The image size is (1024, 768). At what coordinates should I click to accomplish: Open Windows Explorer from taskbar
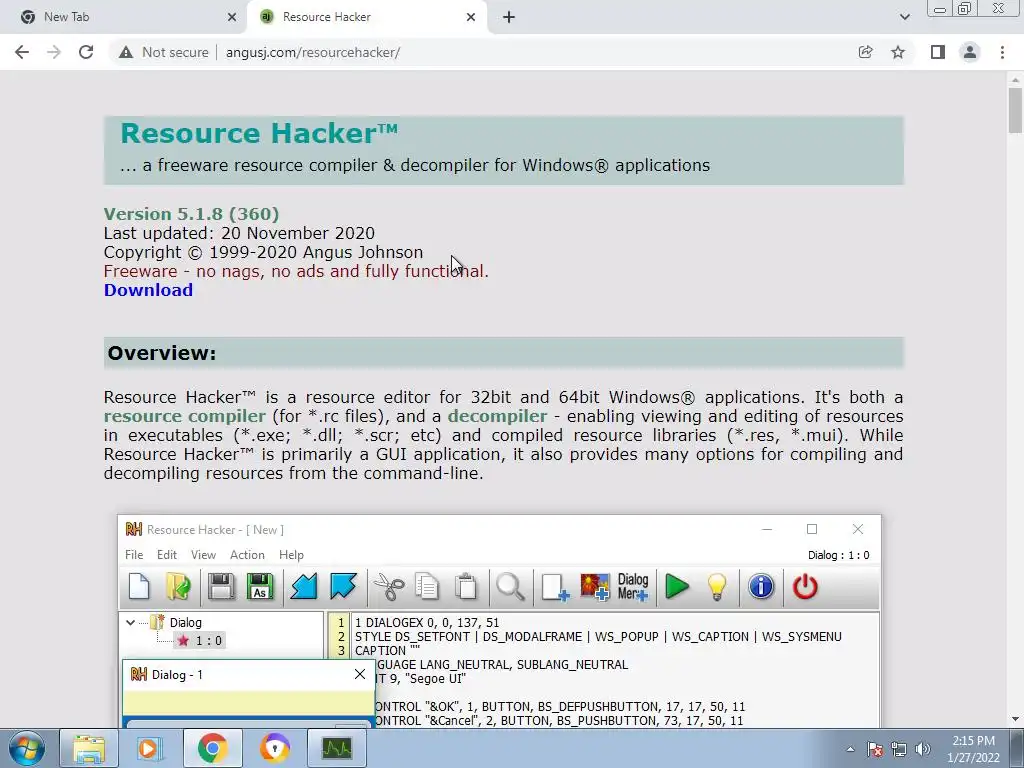click(x=88, y=748)
